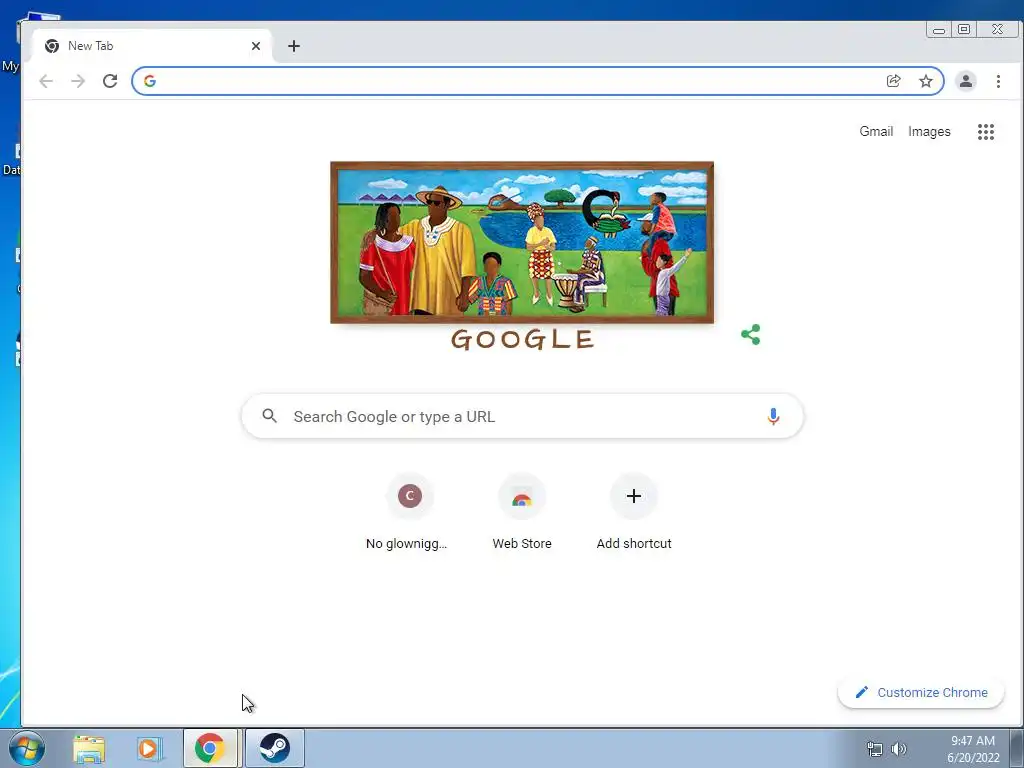Open Chrome's three-dot menu
The image size is (1024, 768).
[x=998, y=81]
